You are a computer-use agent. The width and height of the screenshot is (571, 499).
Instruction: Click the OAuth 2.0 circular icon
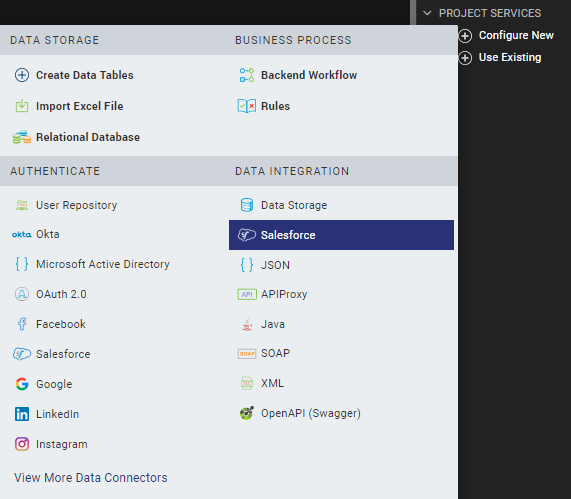coord(22,294)
